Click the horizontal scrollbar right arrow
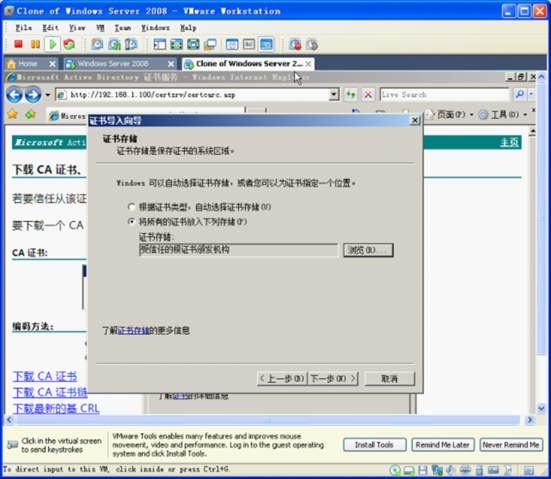Screen dimensions: 551x479 click(x=529, y=420)
